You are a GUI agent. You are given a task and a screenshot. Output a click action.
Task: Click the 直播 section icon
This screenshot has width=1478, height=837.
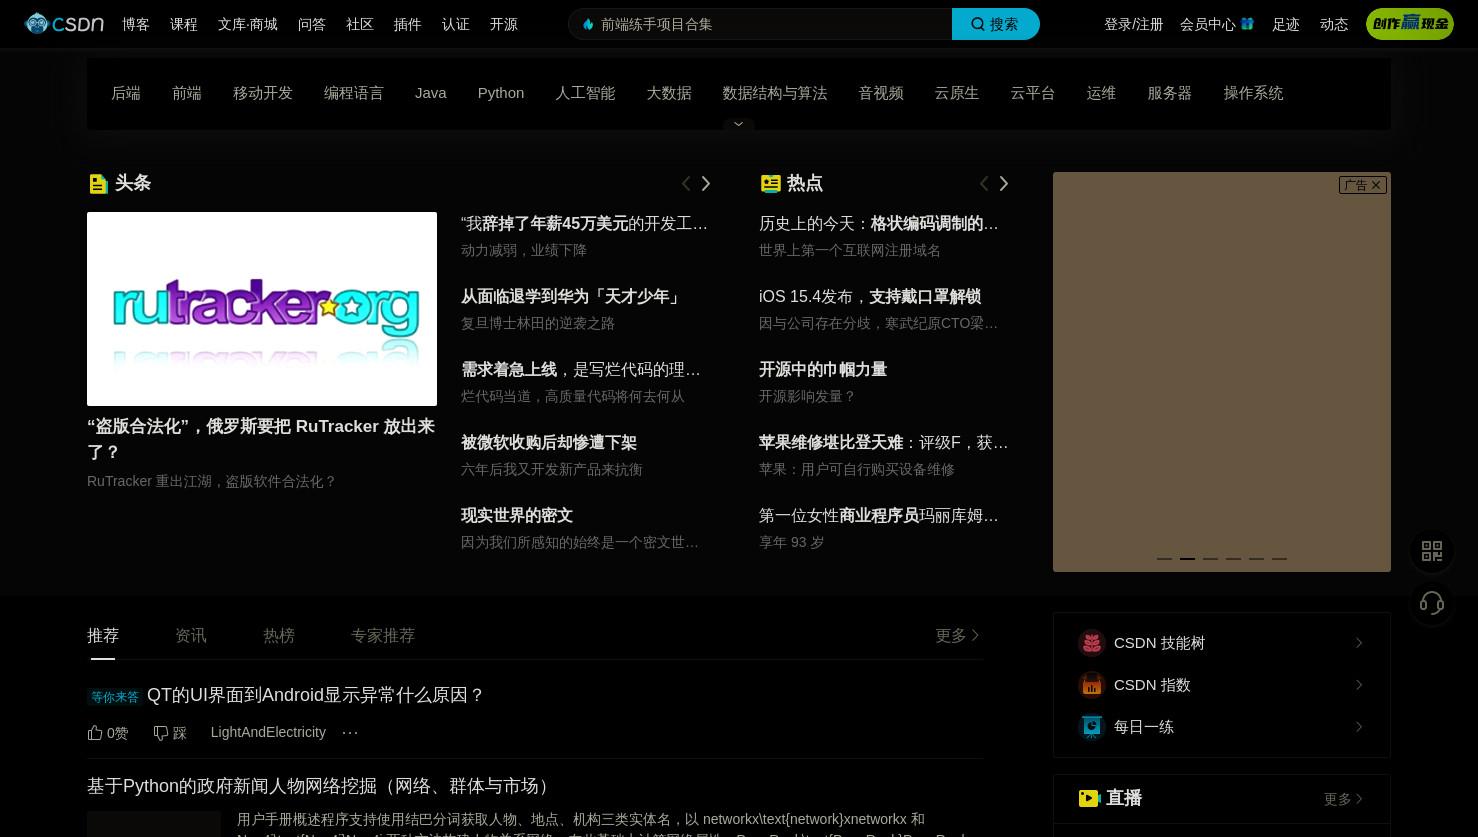(x=1089, y=798)
